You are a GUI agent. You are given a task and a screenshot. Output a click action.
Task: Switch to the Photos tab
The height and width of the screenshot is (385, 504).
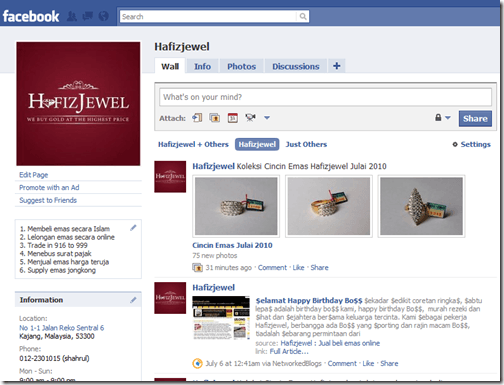pos(241,66)
